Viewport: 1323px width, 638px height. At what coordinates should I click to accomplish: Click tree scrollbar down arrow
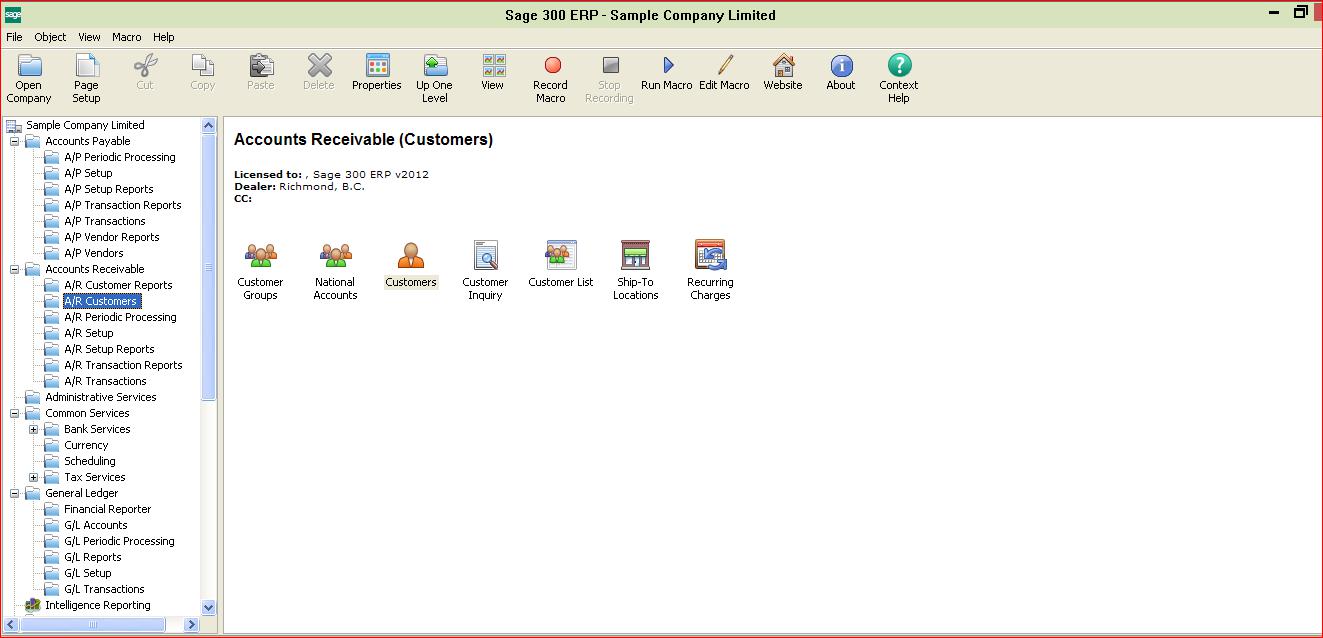coord(209,607)
